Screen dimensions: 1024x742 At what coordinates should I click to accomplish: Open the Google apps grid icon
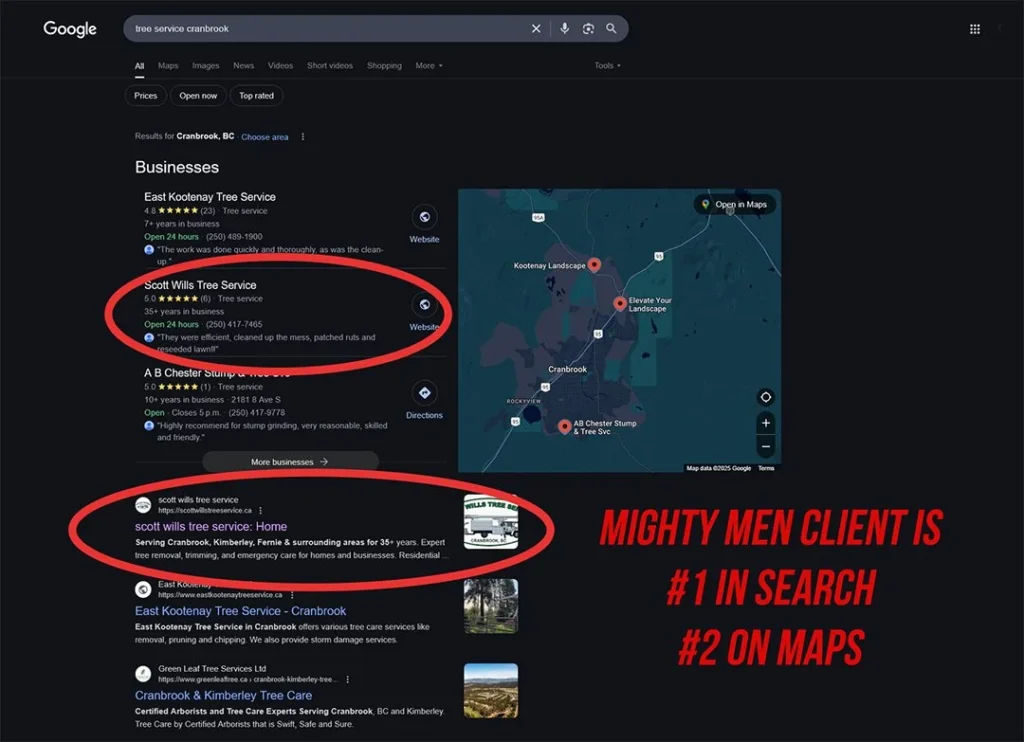974,29
